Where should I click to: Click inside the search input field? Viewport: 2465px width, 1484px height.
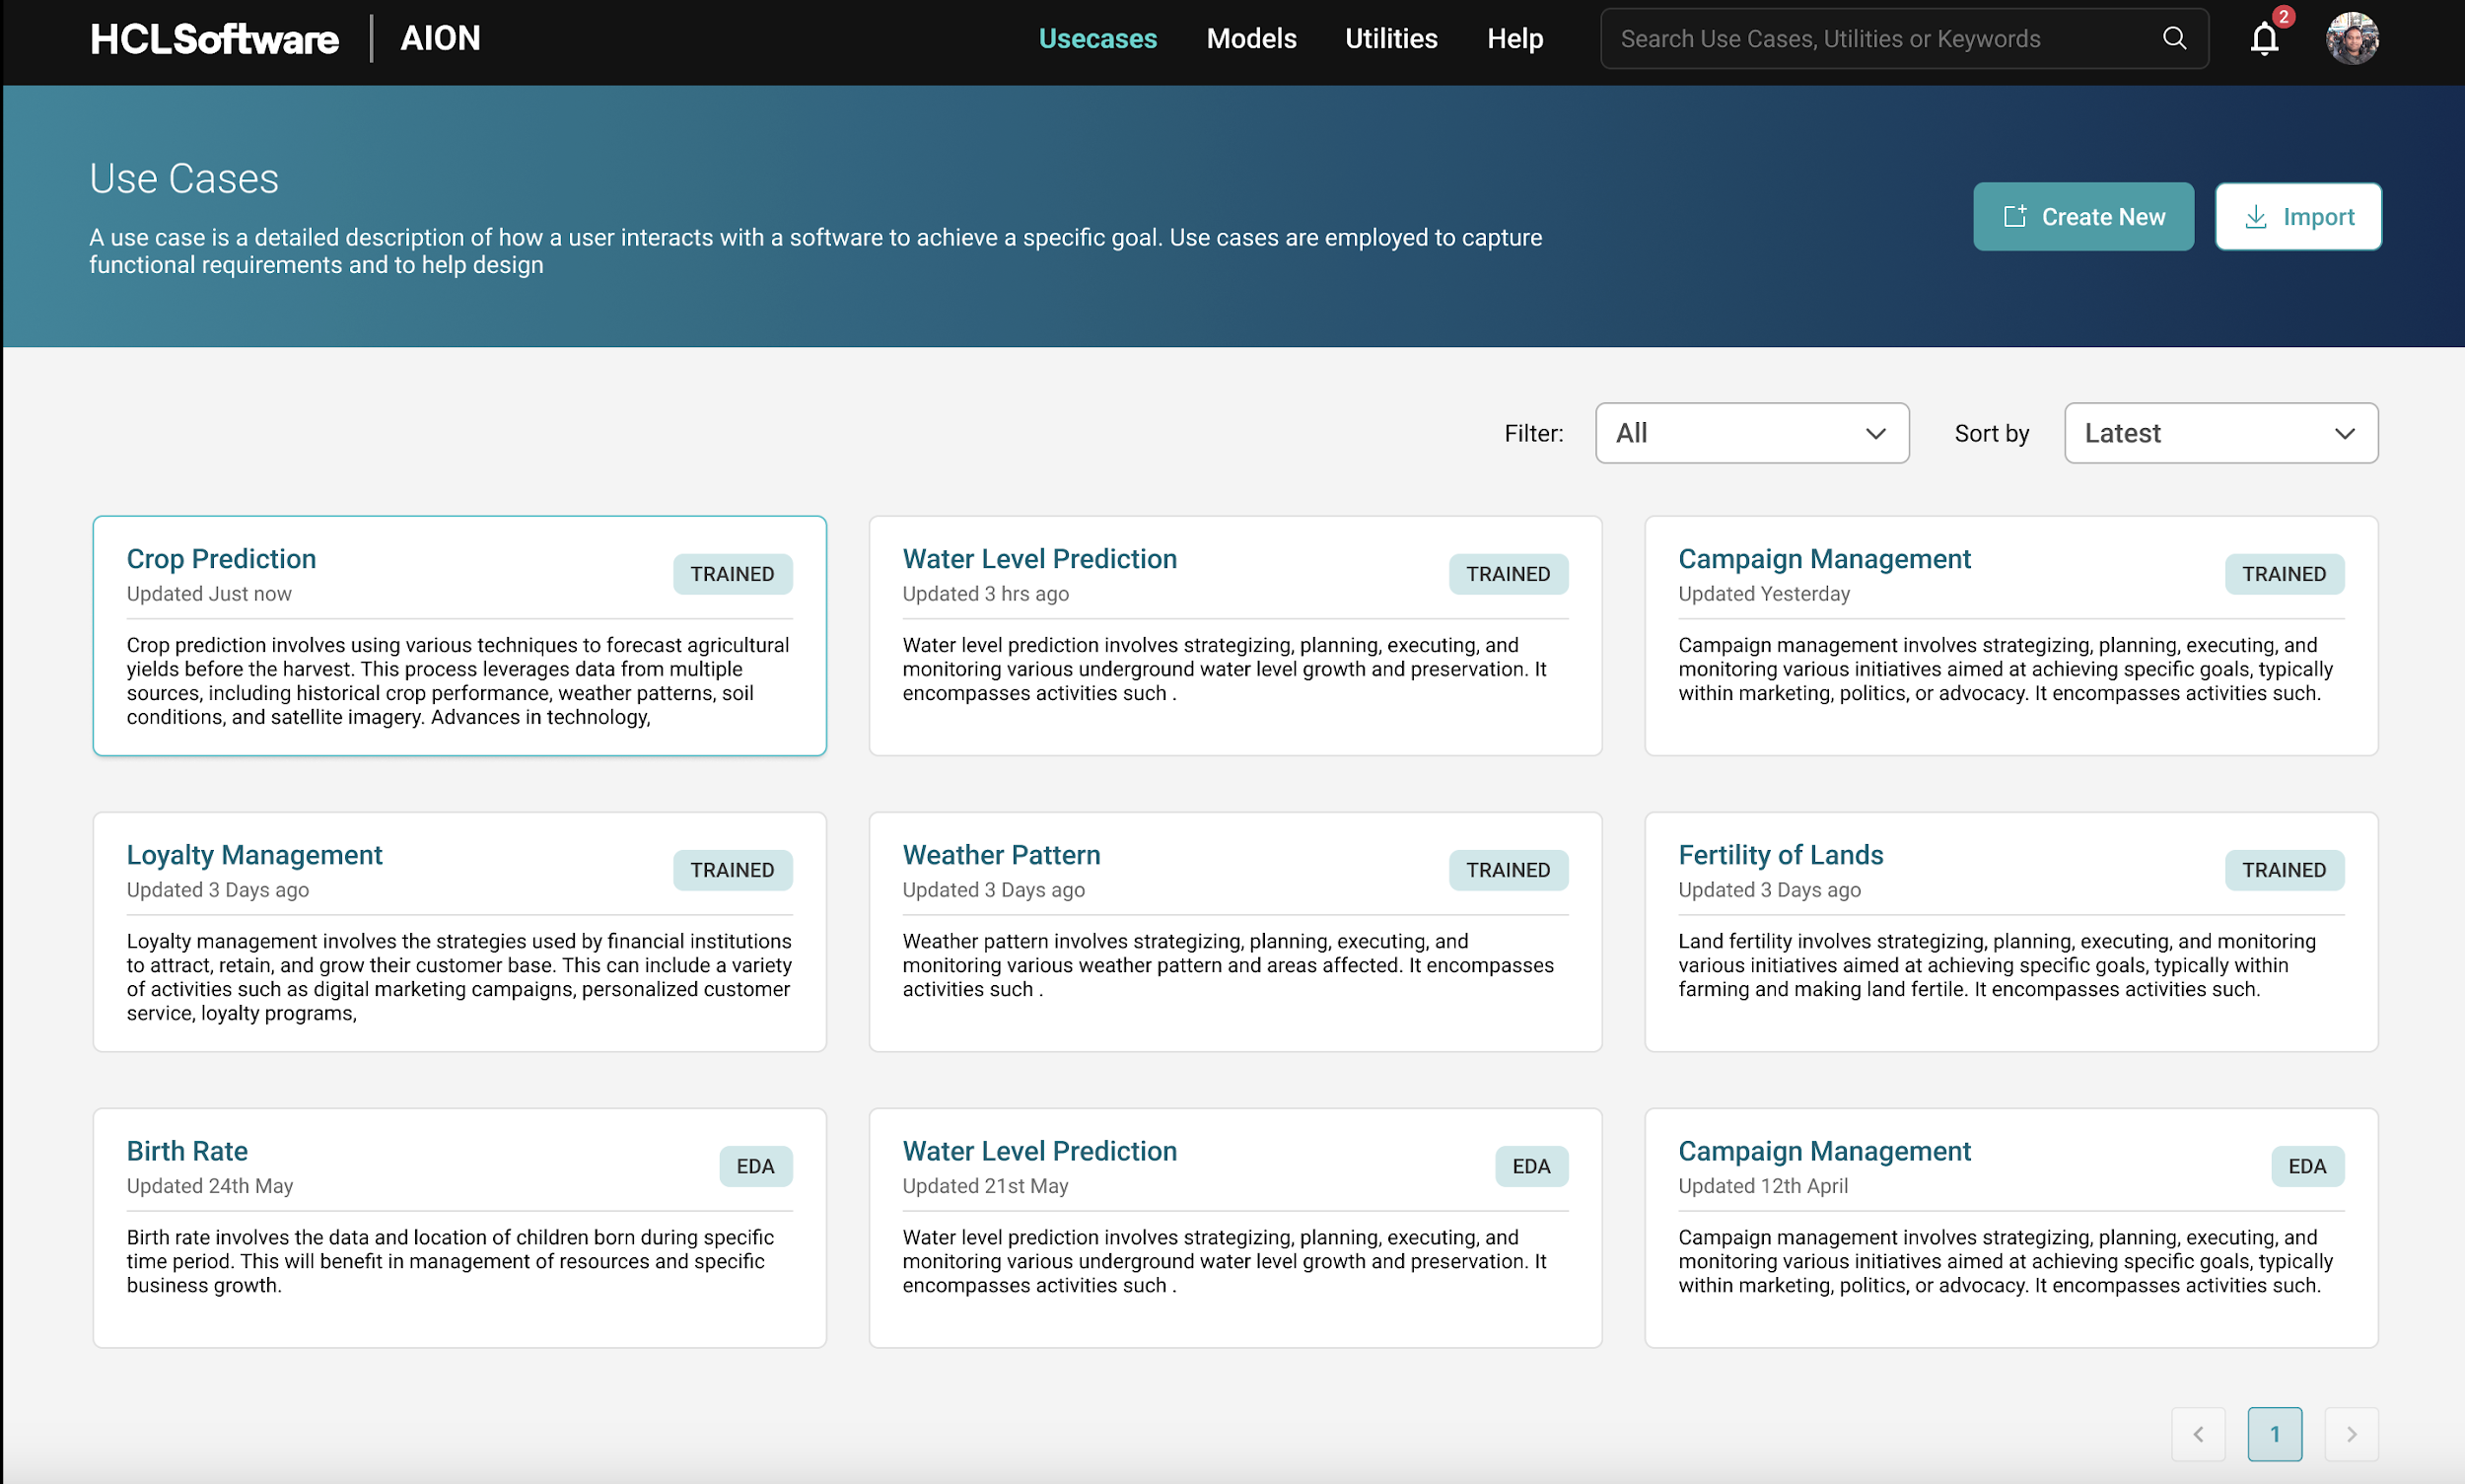(x=1850, y=38)
